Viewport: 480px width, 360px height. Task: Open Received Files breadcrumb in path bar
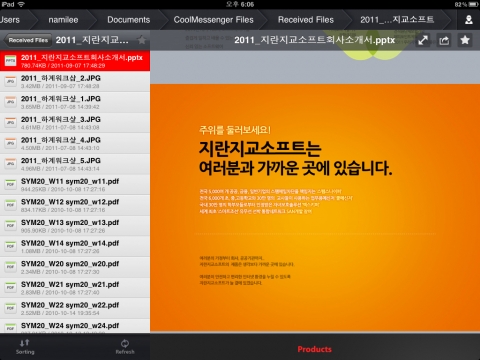[x=306, y=20]
